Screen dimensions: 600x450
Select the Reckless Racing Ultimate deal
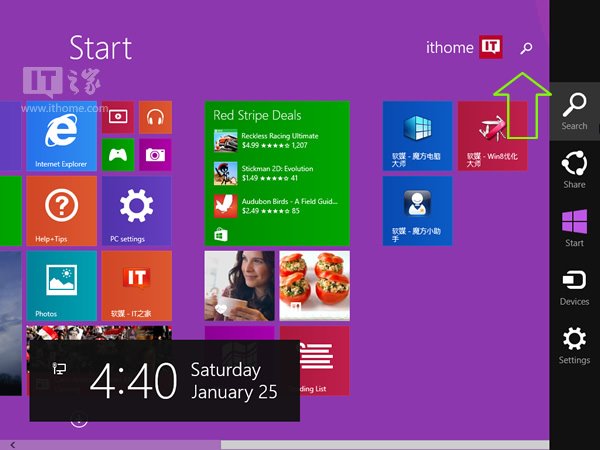point(276,139)
